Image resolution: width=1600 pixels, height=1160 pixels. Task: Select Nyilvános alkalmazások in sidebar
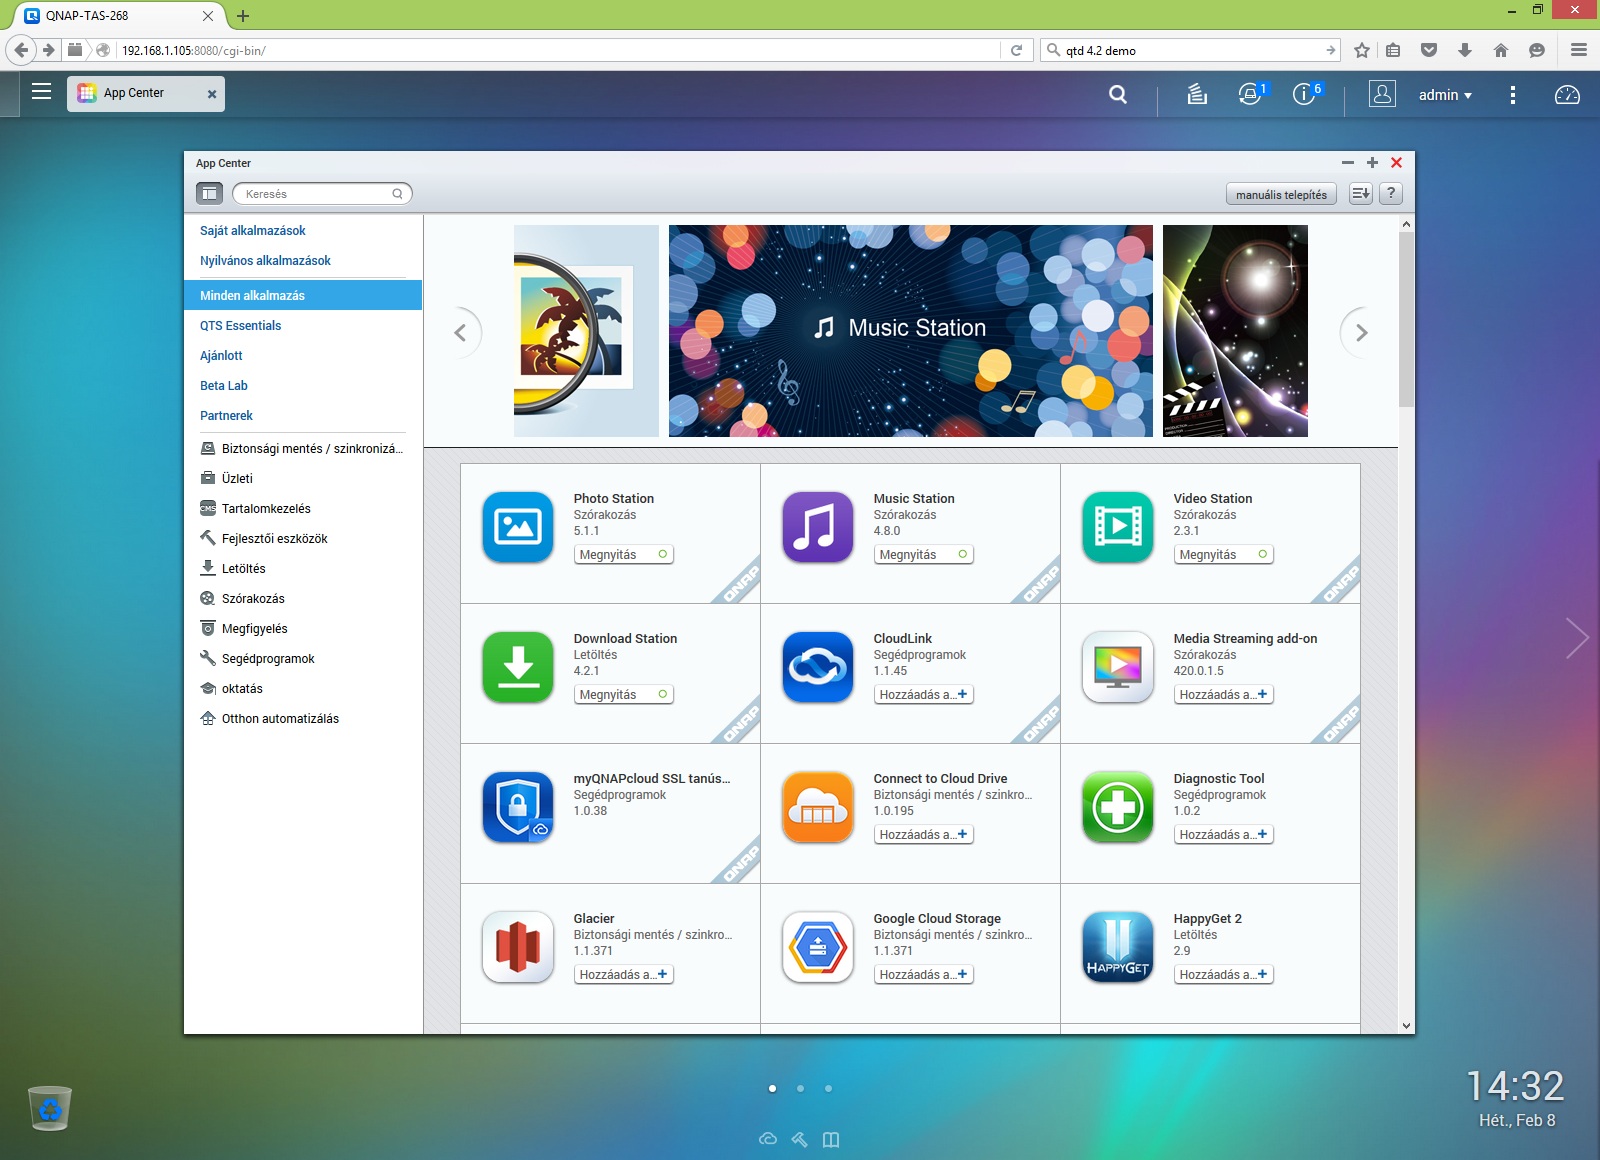(265, 261)
